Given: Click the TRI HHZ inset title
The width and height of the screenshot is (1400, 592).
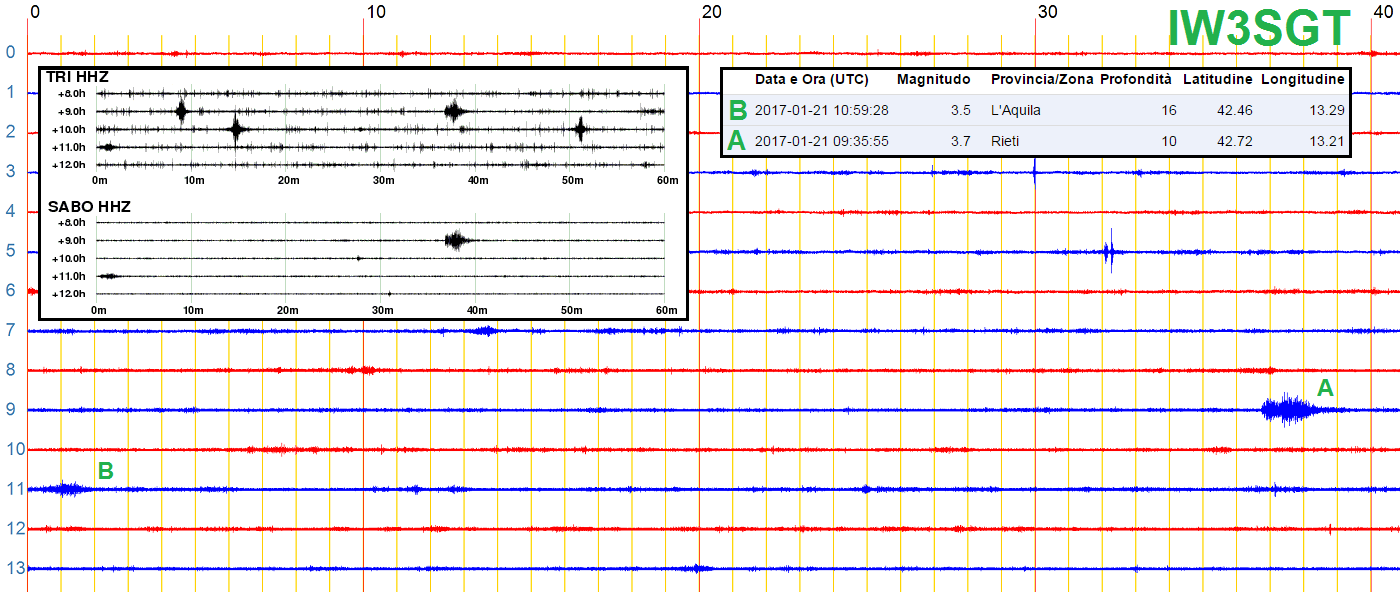Looking at the screenshot, I should [x=78, y=76].
